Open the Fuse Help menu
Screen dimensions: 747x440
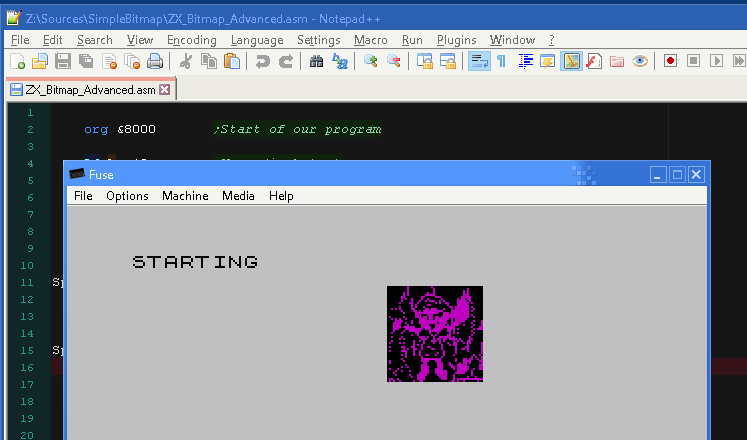click(281, 196)
